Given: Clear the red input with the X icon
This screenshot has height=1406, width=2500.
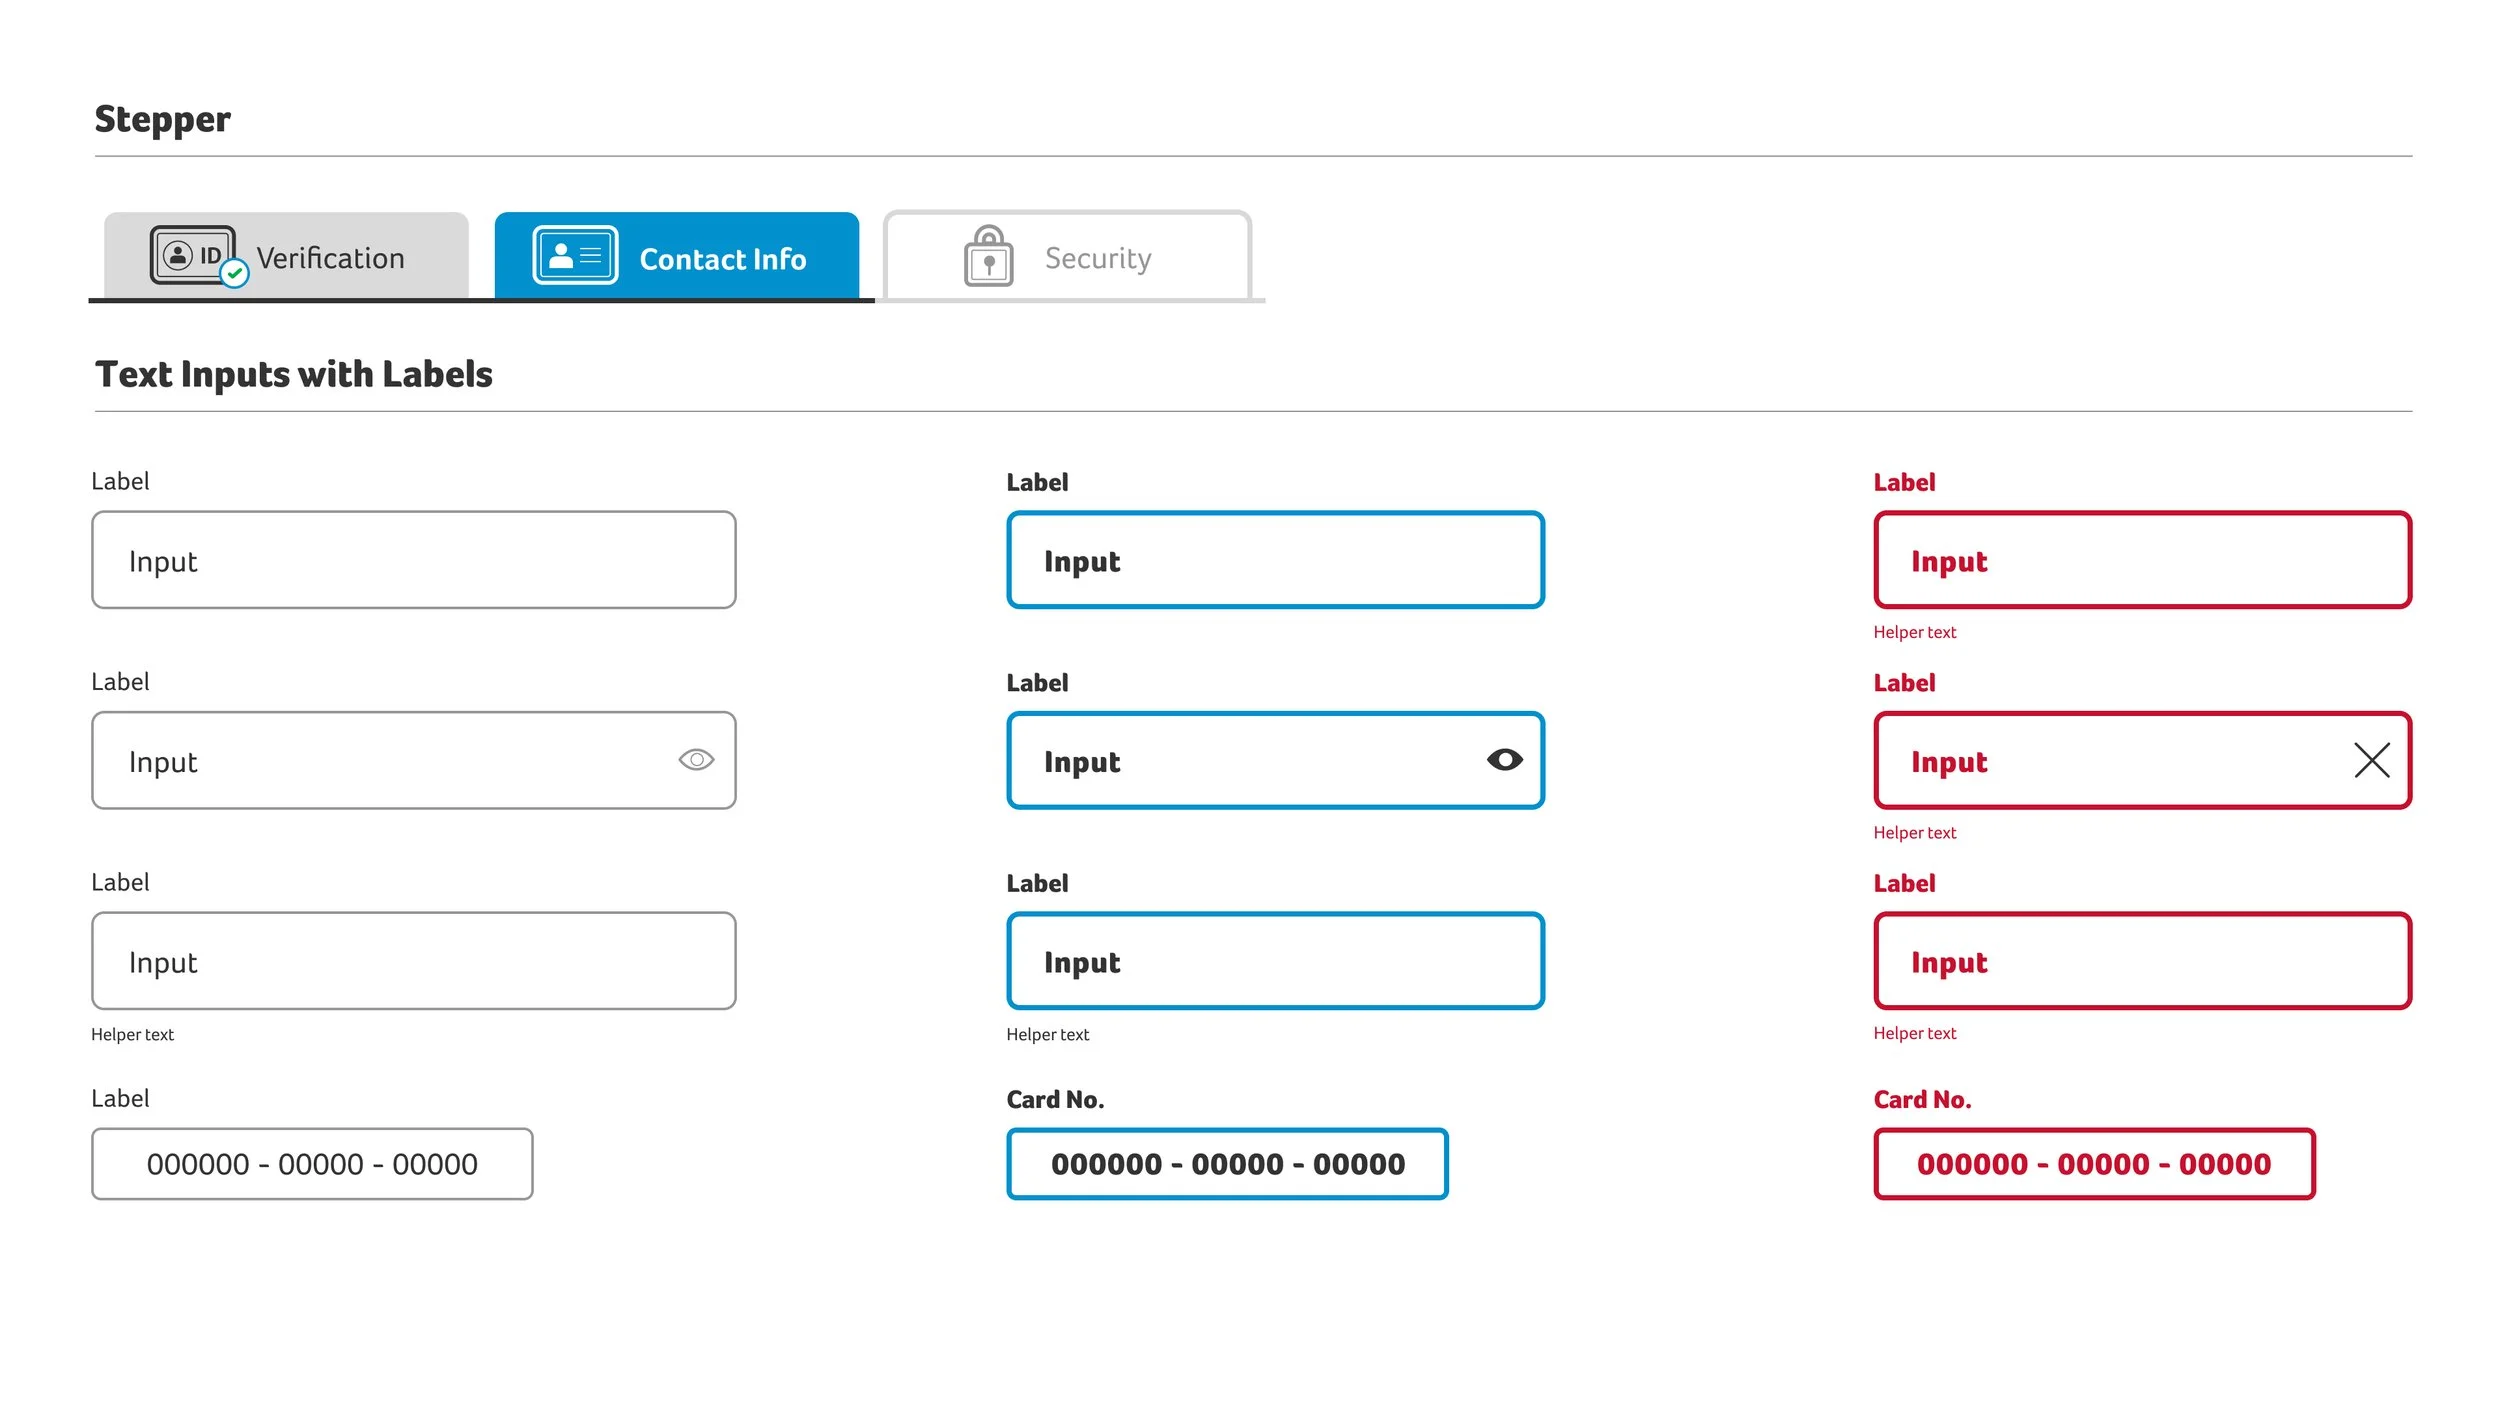Looking at the screenshot, I should tap(2371, 760).
